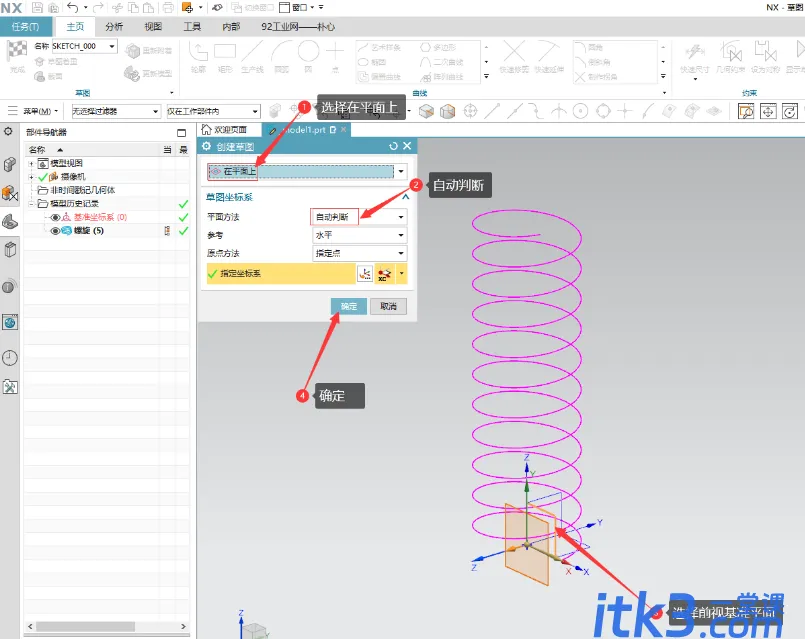Viewport: 805px width, 639px height.
Task: Click the Undo arrow icon
Action: [72, 8]
